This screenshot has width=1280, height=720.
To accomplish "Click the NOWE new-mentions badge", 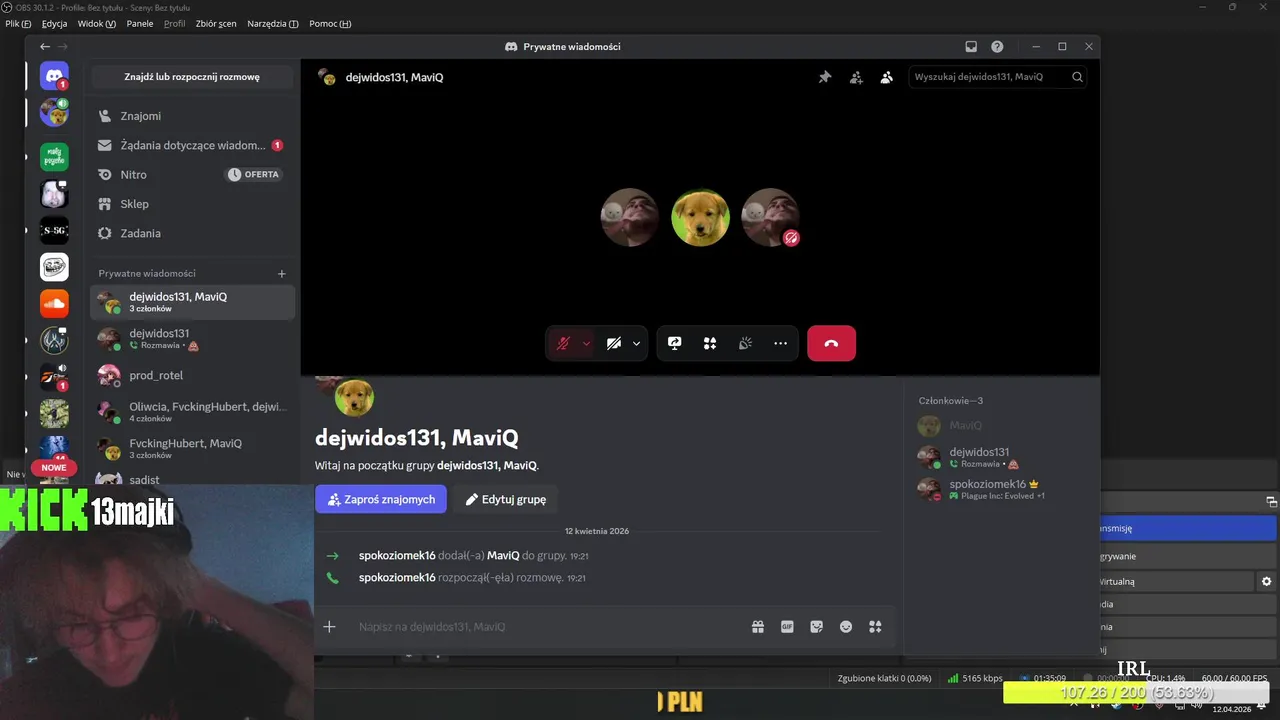I will [54, 467].
